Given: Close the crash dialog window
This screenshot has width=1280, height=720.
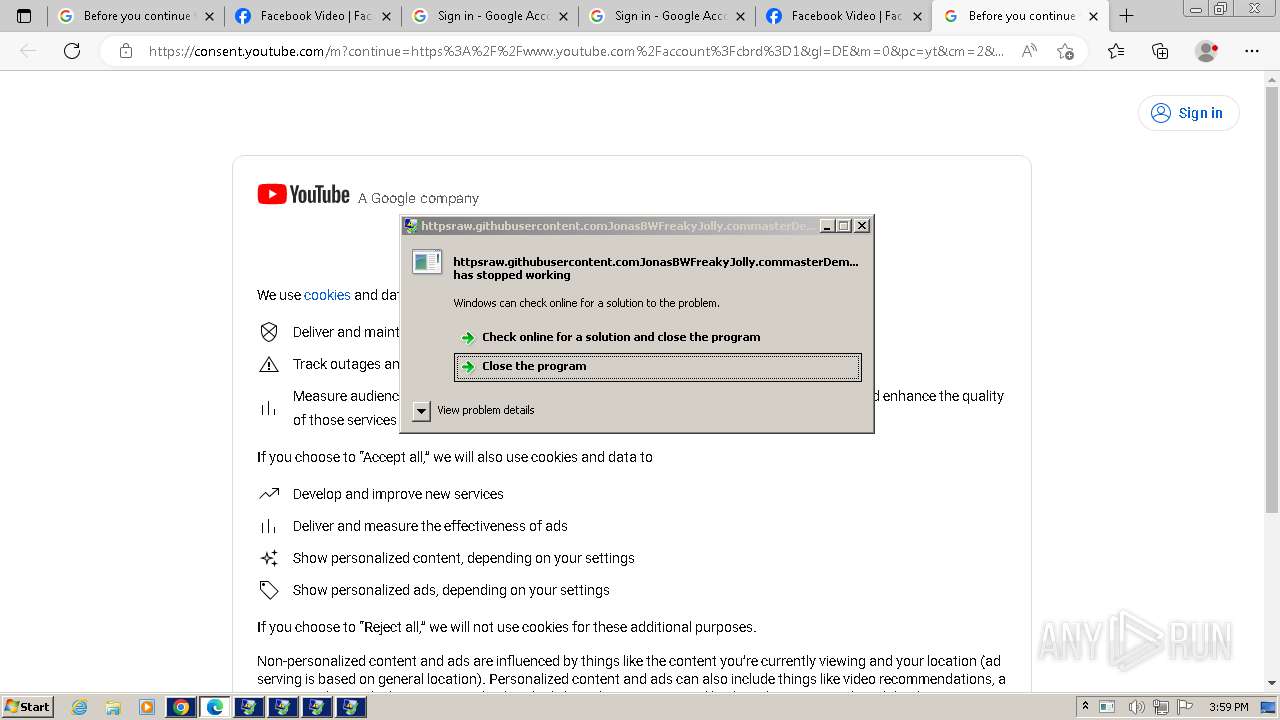Looking at the screenshot, I should pyautogui.click(x=862, y=226).
